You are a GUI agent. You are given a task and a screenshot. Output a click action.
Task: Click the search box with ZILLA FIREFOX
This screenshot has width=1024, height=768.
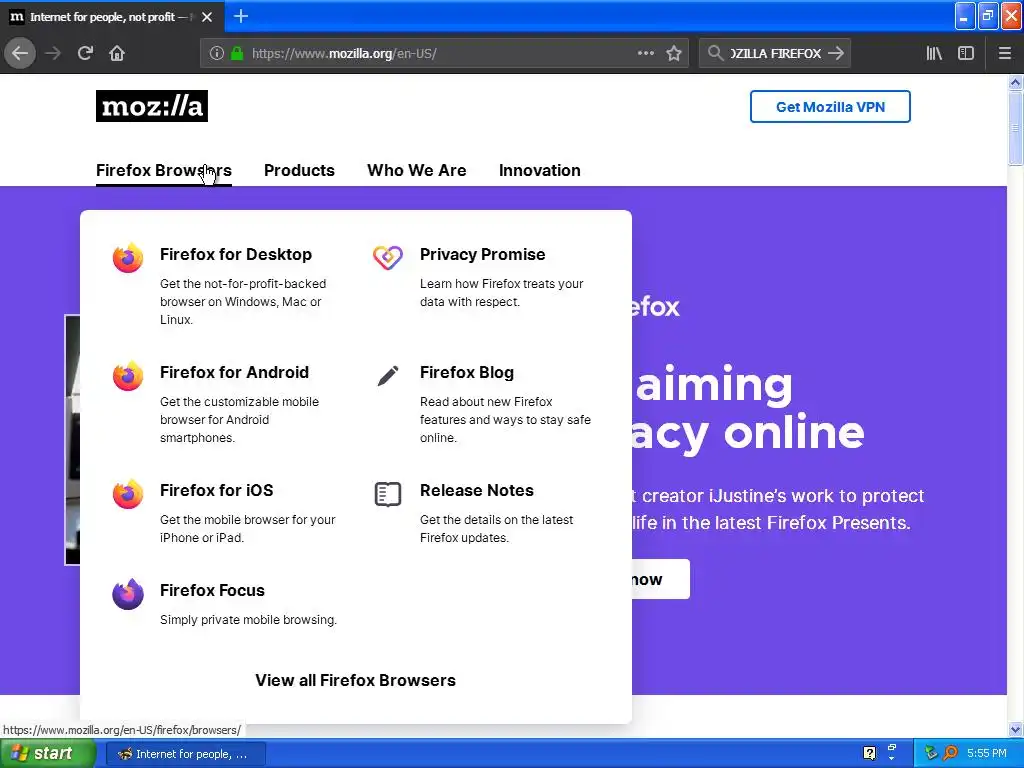774,54
